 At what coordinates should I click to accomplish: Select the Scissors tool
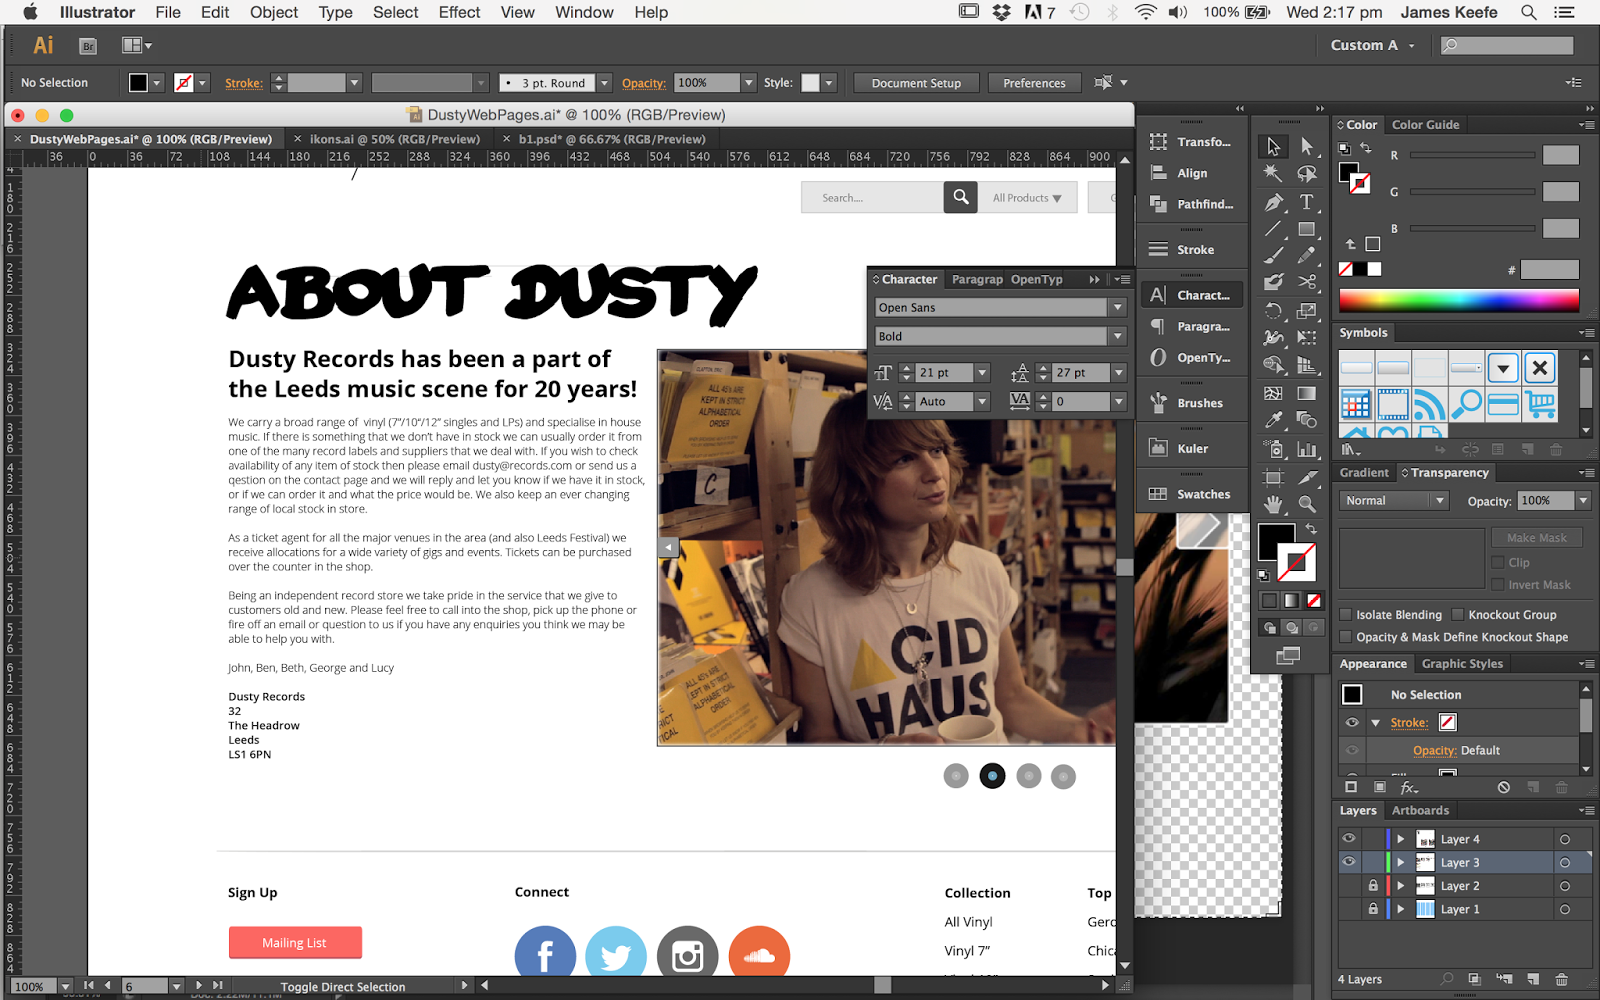point(1307,282)
